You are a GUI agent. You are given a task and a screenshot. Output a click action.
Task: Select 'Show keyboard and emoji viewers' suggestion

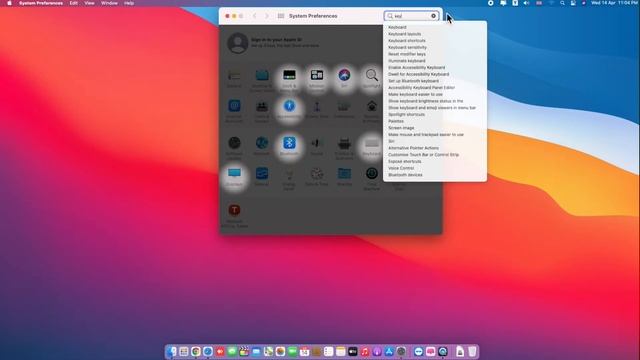432,108
